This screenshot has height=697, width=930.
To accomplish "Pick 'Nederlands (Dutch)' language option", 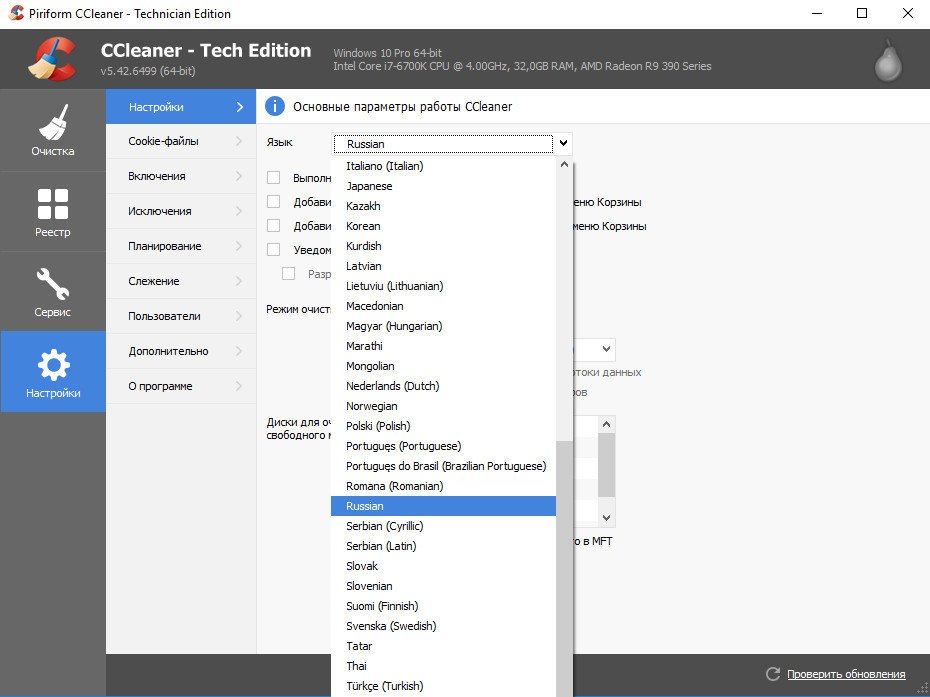I will [x=444, y=386].
